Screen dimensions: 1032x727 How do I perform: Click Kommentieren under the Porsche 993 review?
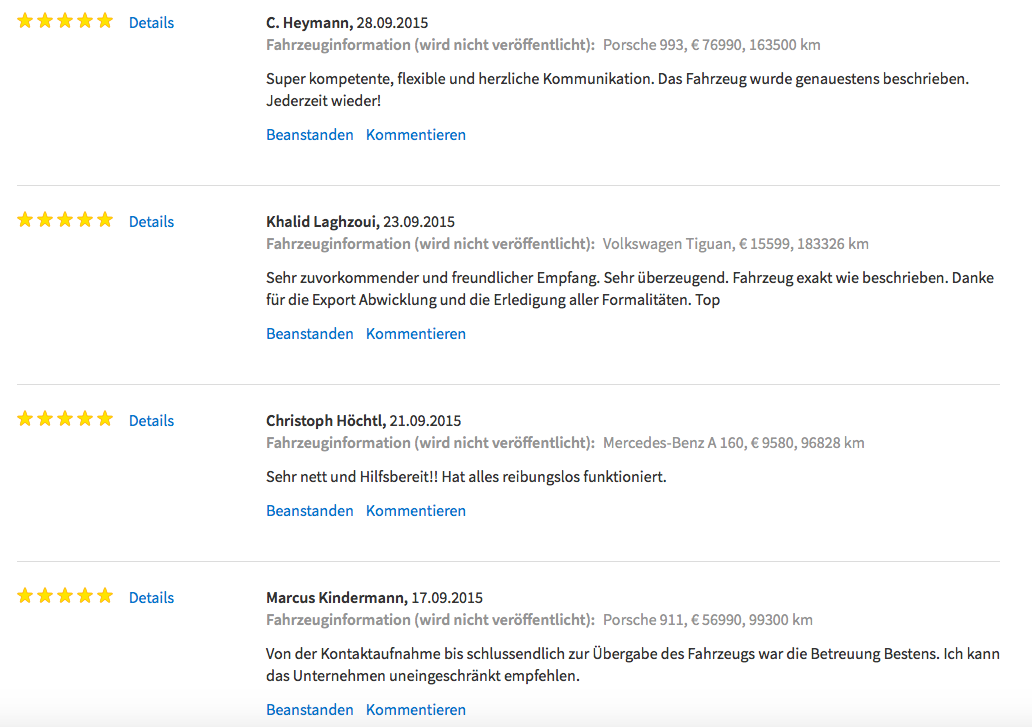[416, 134]
